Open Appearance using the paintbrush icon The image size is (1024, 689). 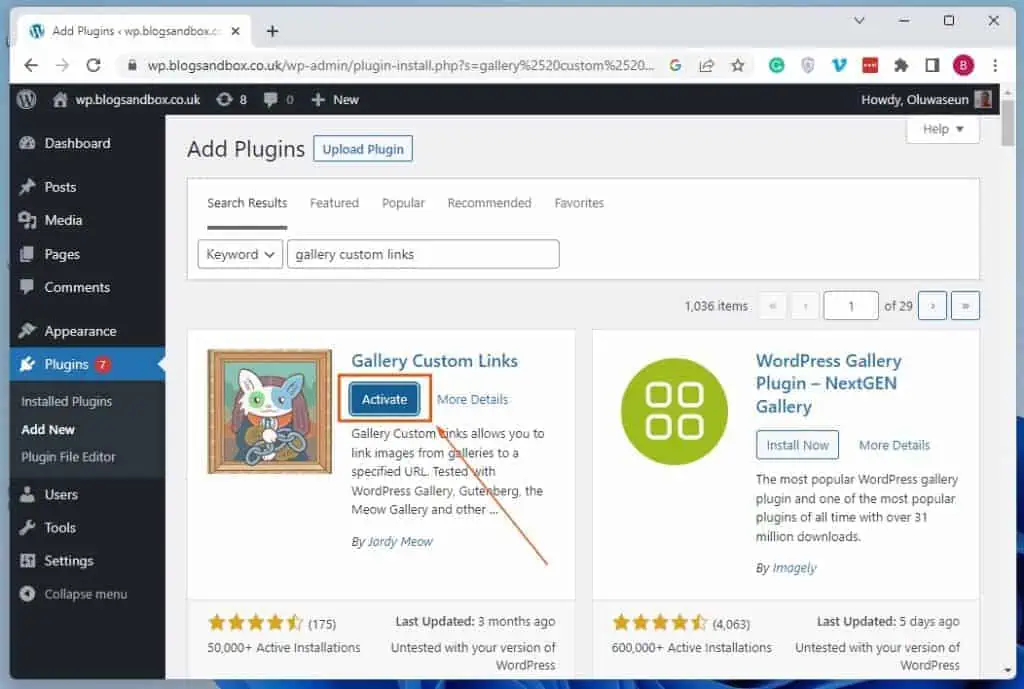[x=26, y=330]
